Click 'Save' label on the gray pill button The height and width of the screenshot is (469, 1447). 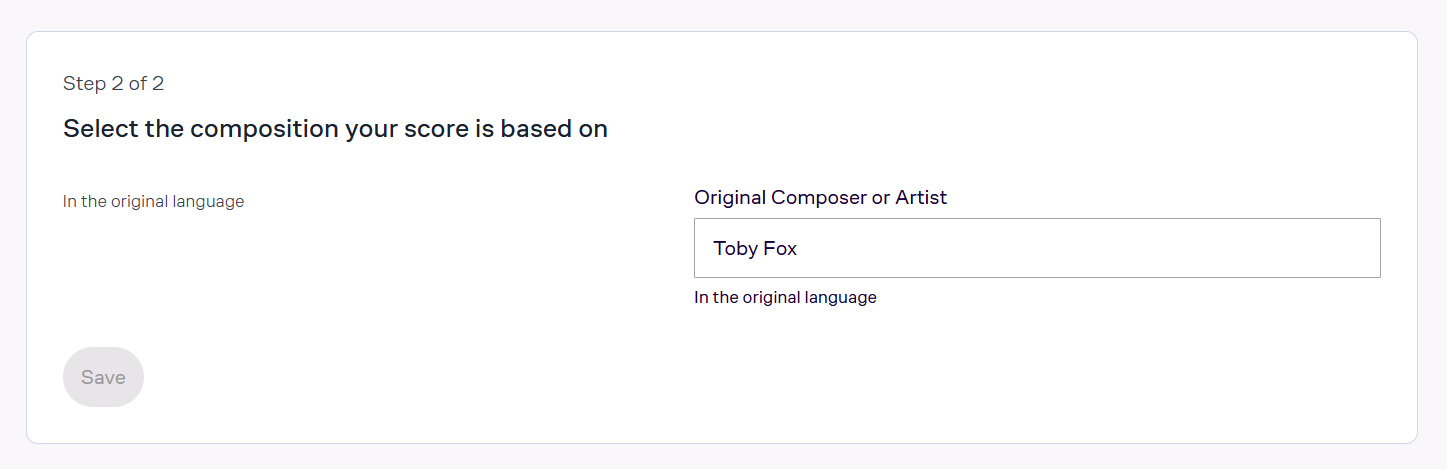click(103, 377)
